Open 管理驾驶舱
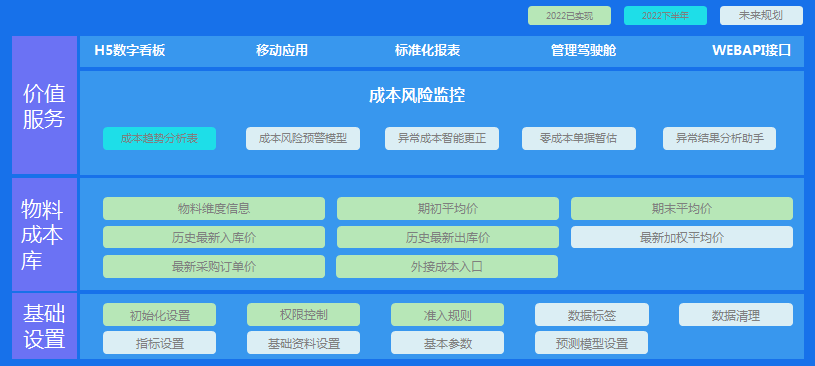Screen dimensions: 815x366 583,50
